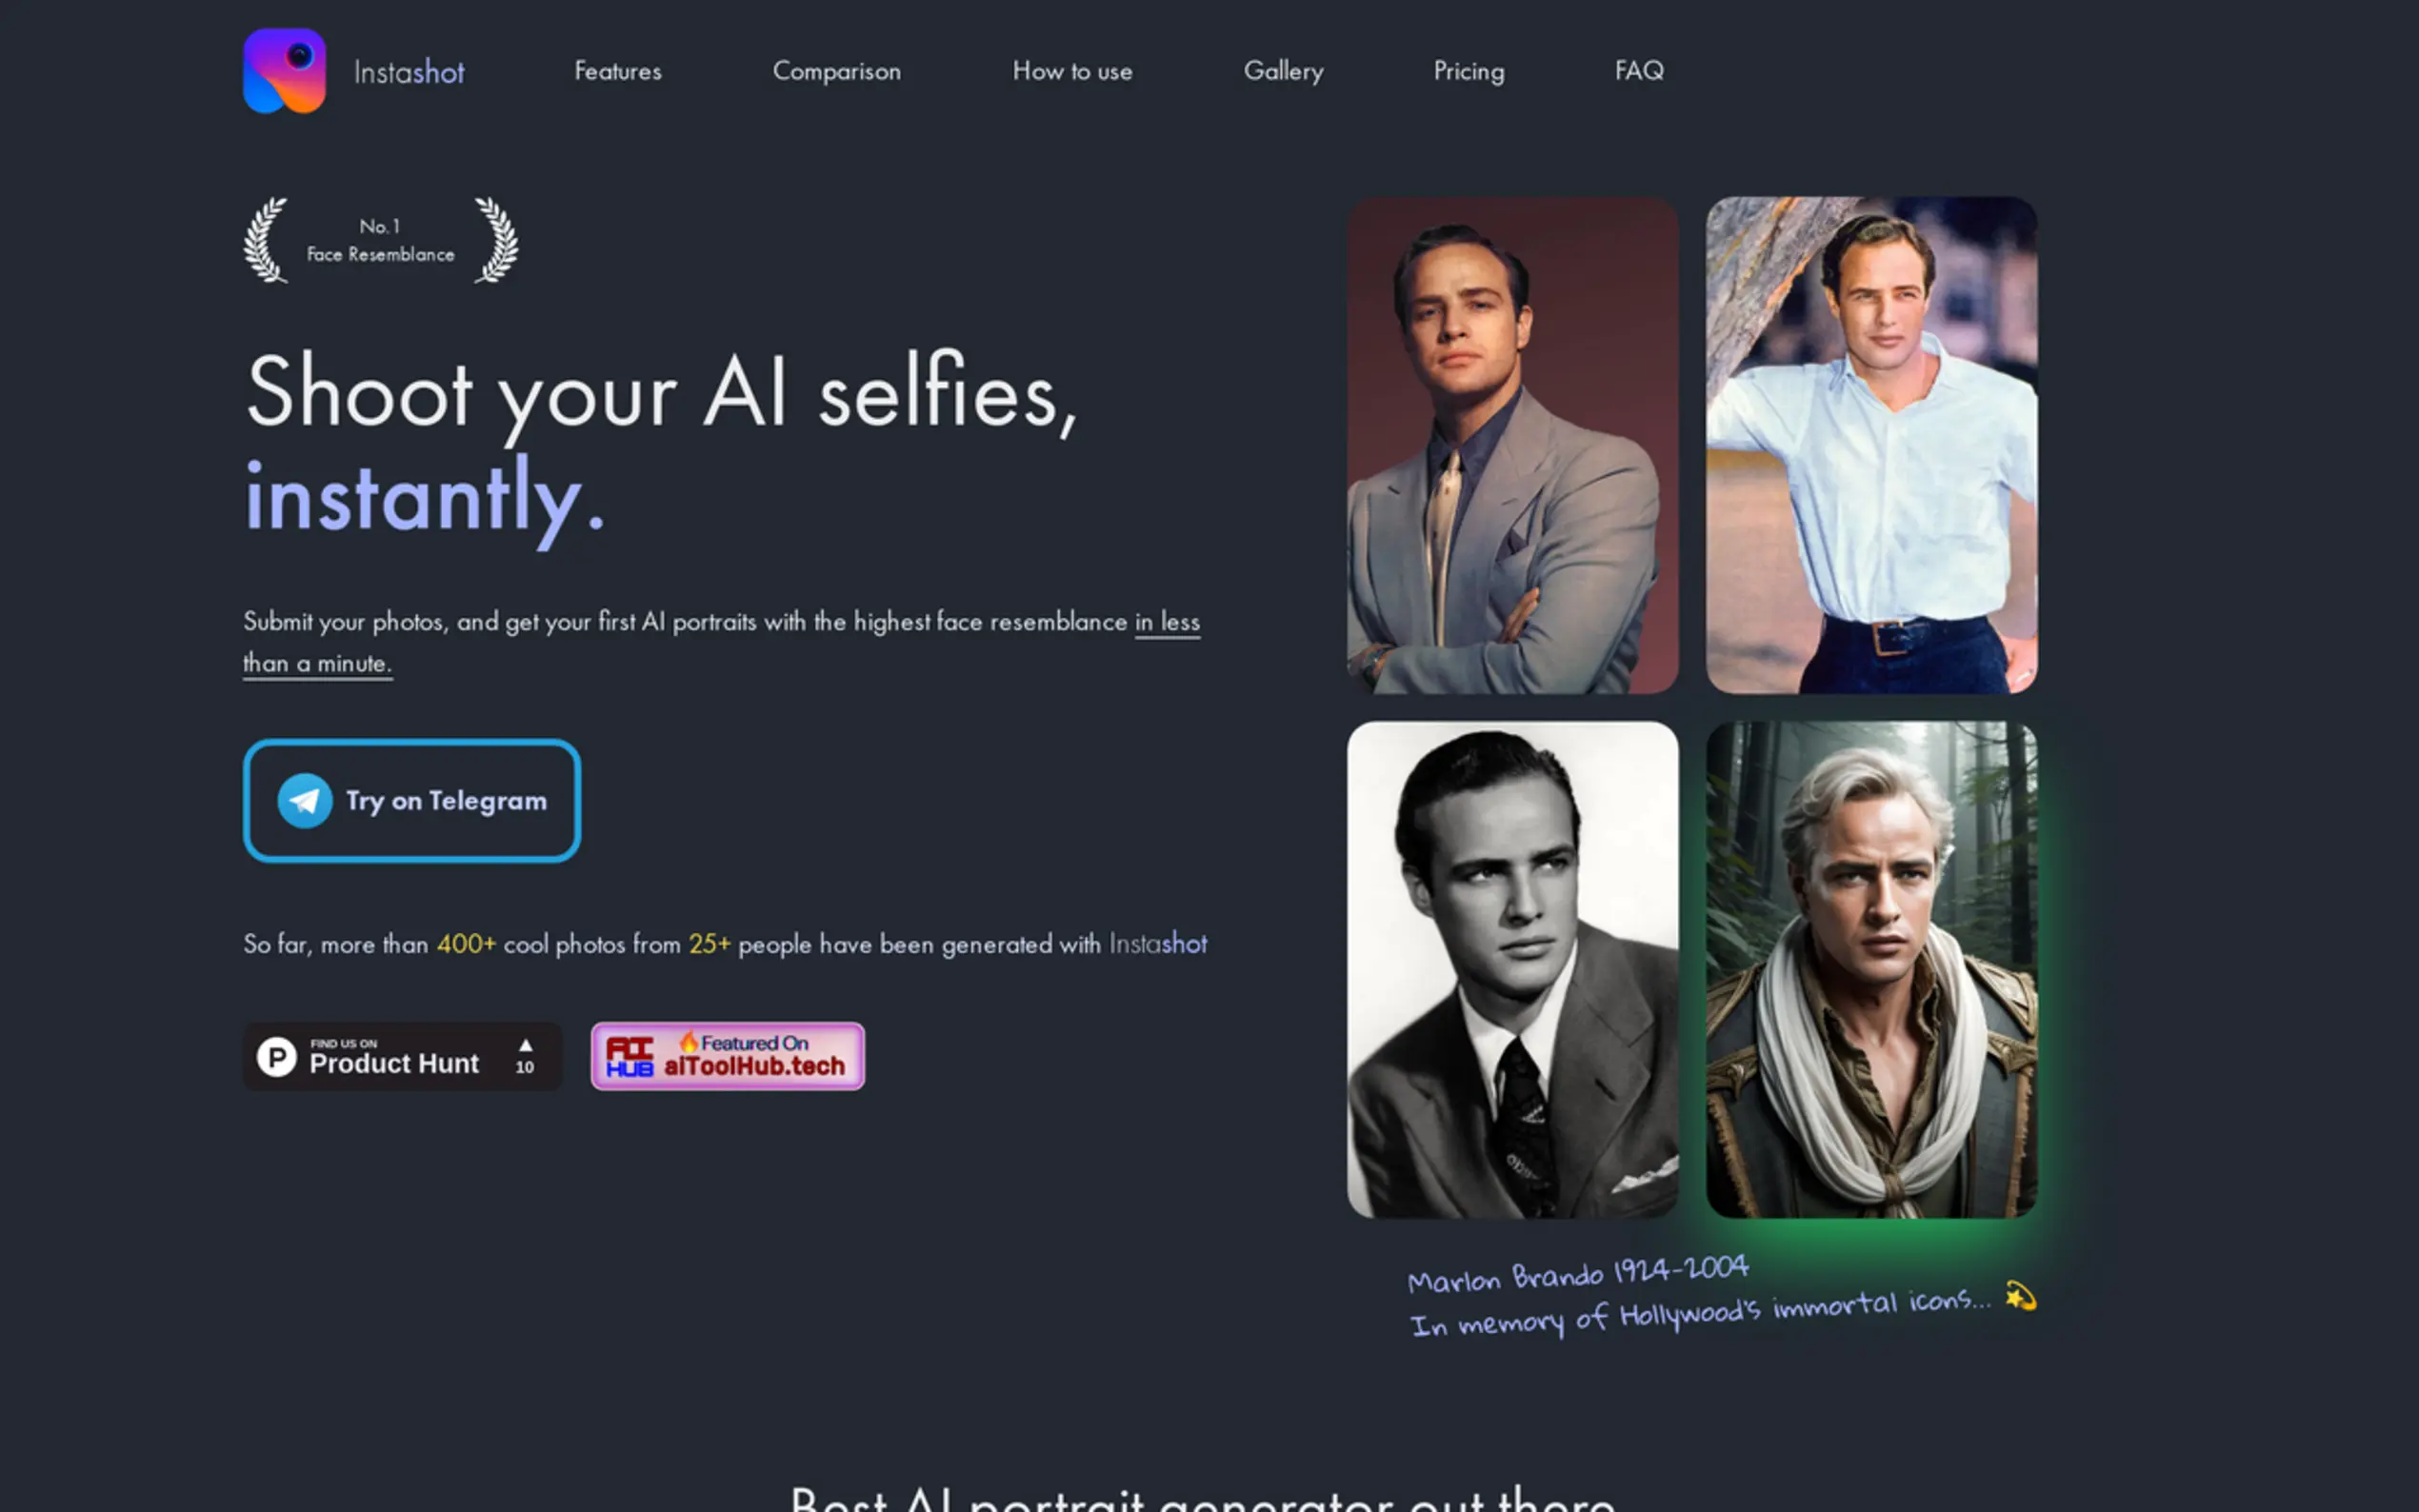Click the right laurel wreath icon
2419x1512 pixels.
click(x=497, y=240)
